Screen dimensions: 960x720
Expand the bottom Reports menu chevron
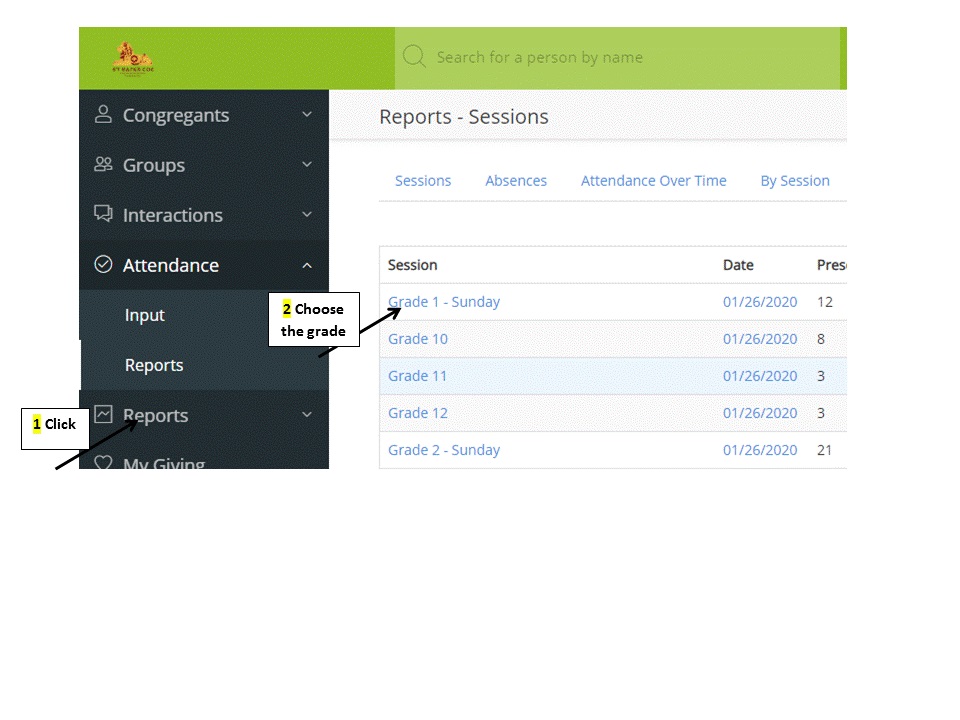tap(307, 414)
